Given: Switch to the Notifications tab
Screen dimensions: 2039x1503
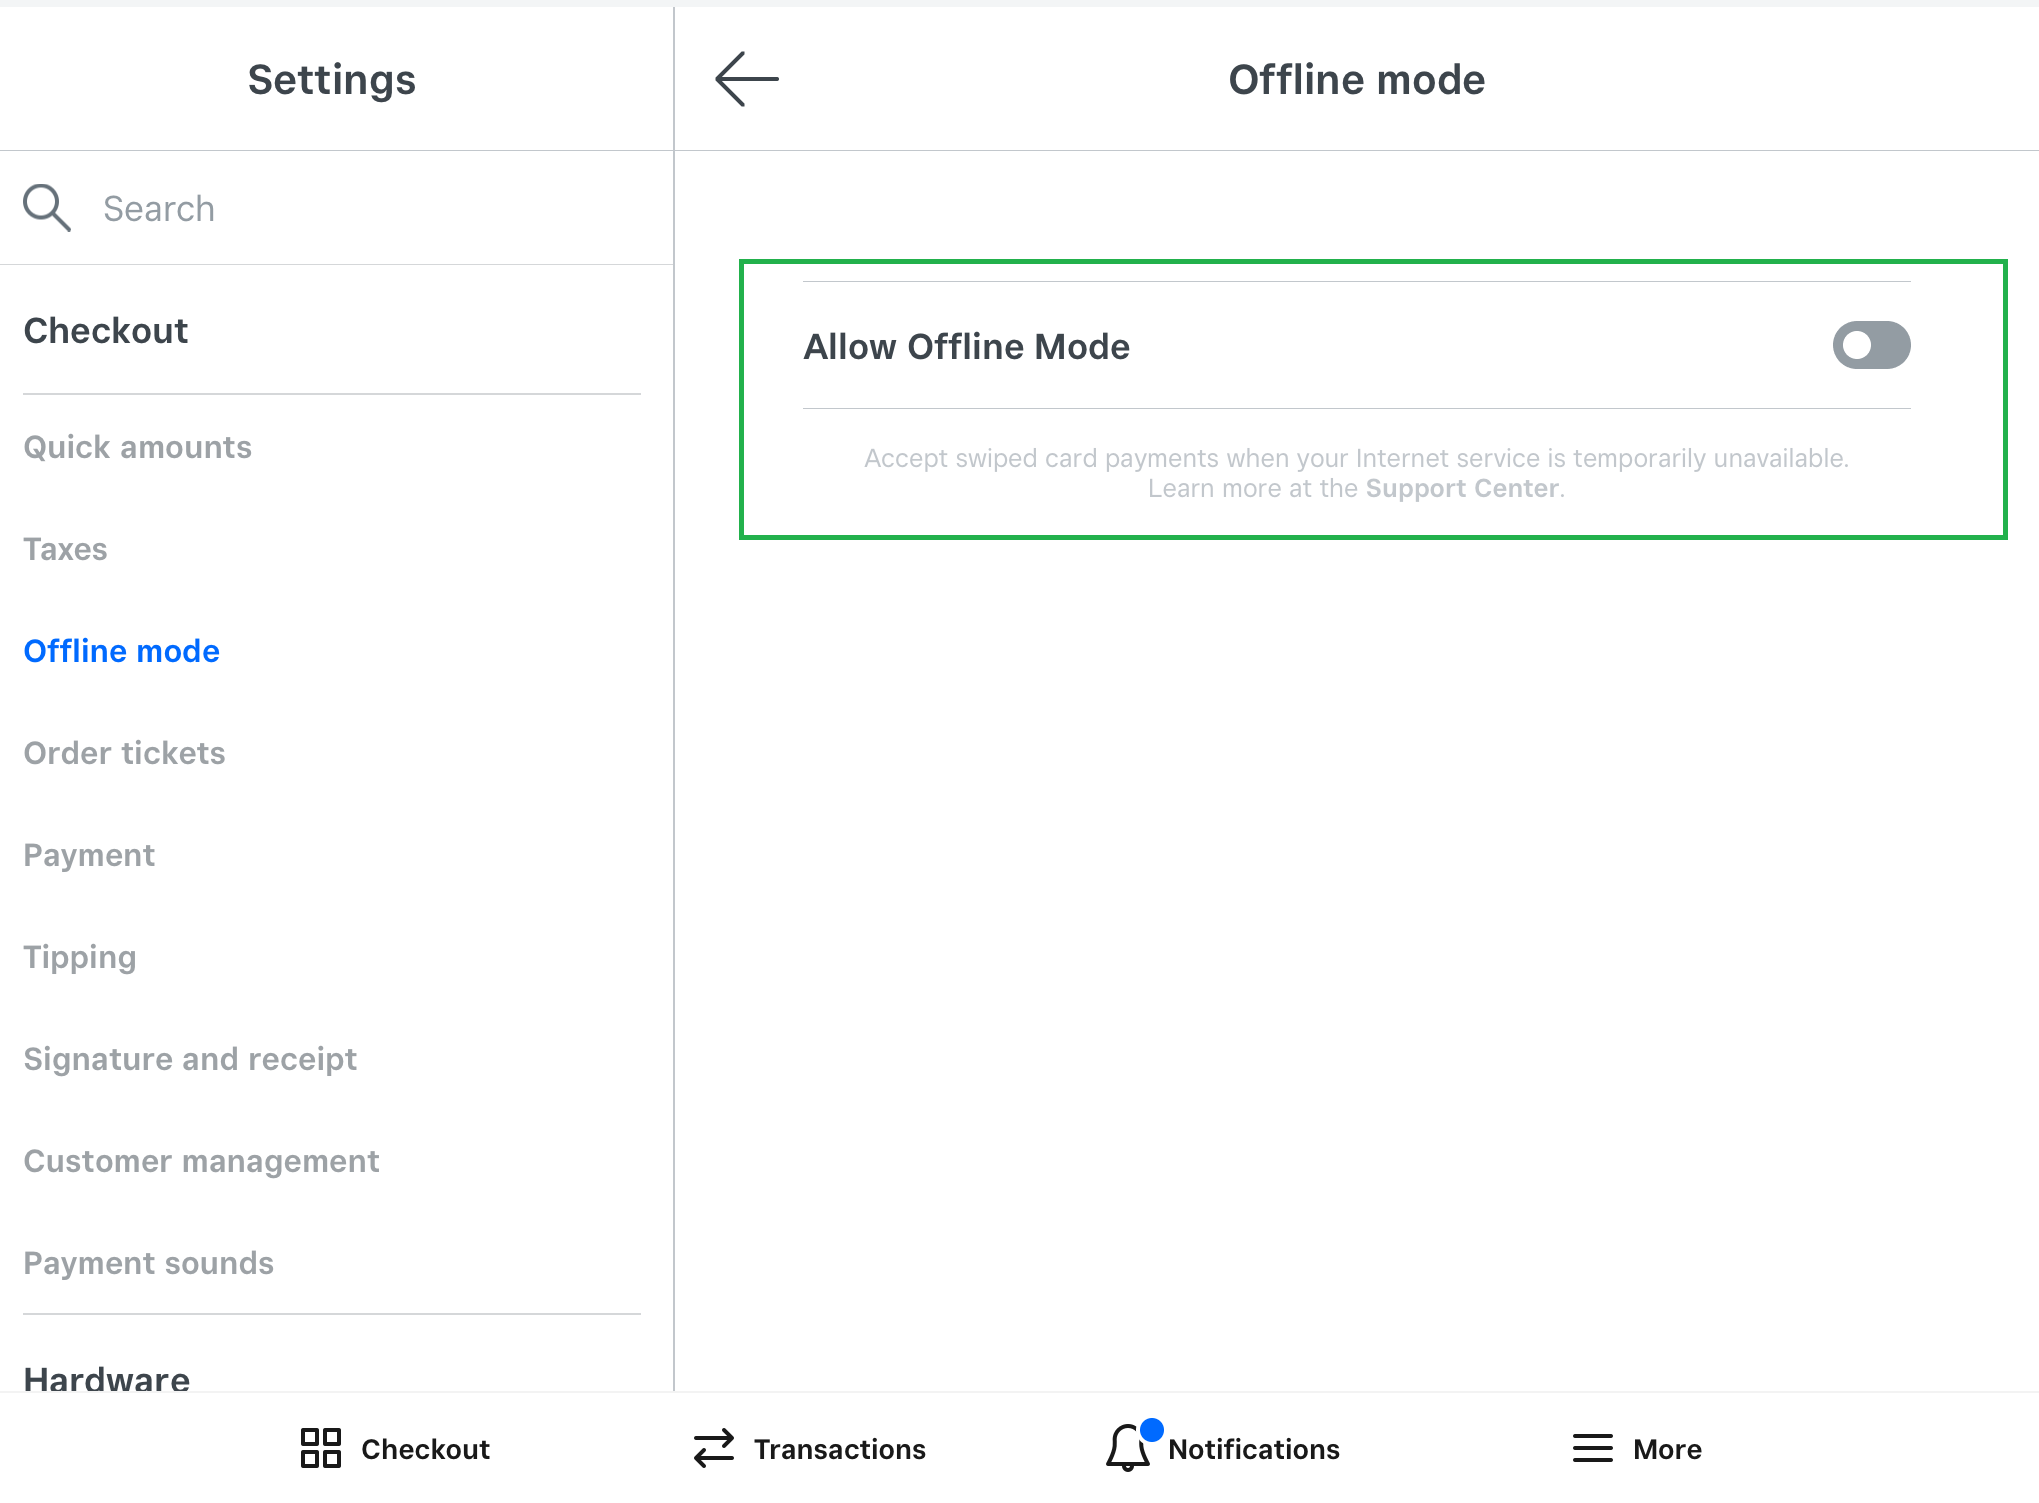Looking at the screenshot, I should coord(1252,1449).
